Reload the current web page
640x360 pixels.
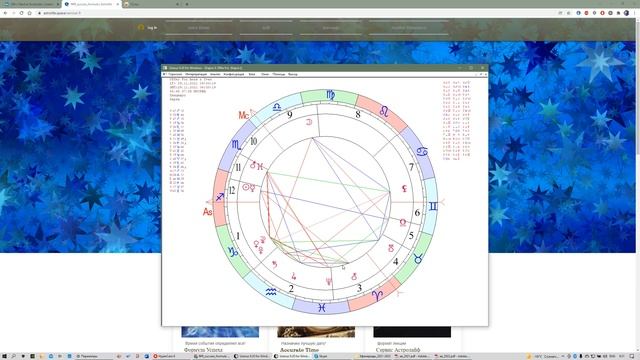pyautogui.click(x=21, y=13)
